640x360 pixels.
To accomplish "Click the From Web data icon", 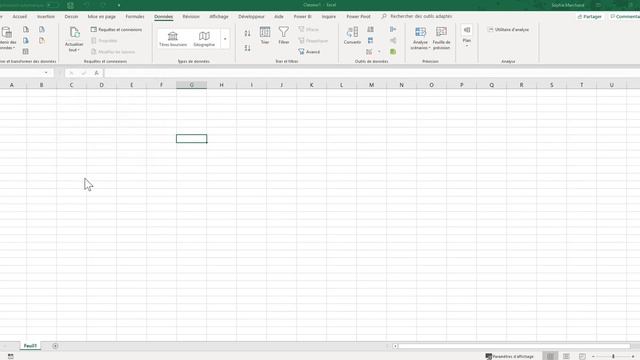I will 26,40.
